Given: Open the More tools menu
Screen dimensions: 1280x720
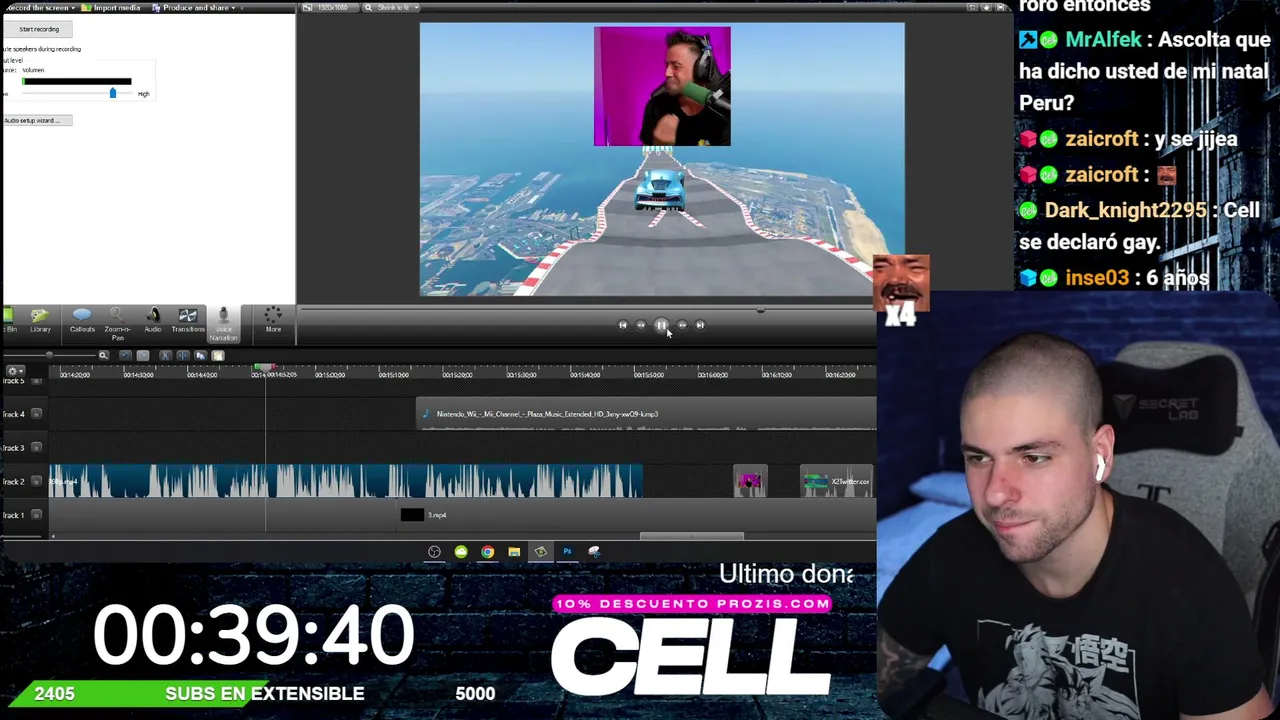Looking at the screenshot, I should pos(273,321).
